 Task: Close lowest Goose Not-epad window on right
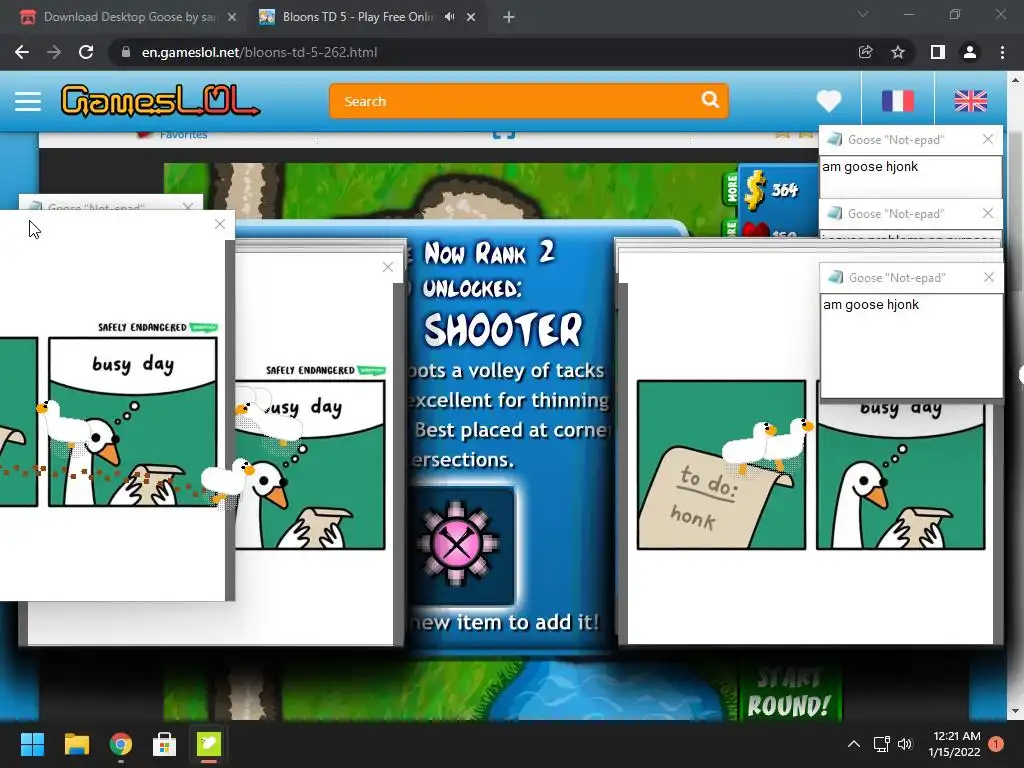[989, 277]
